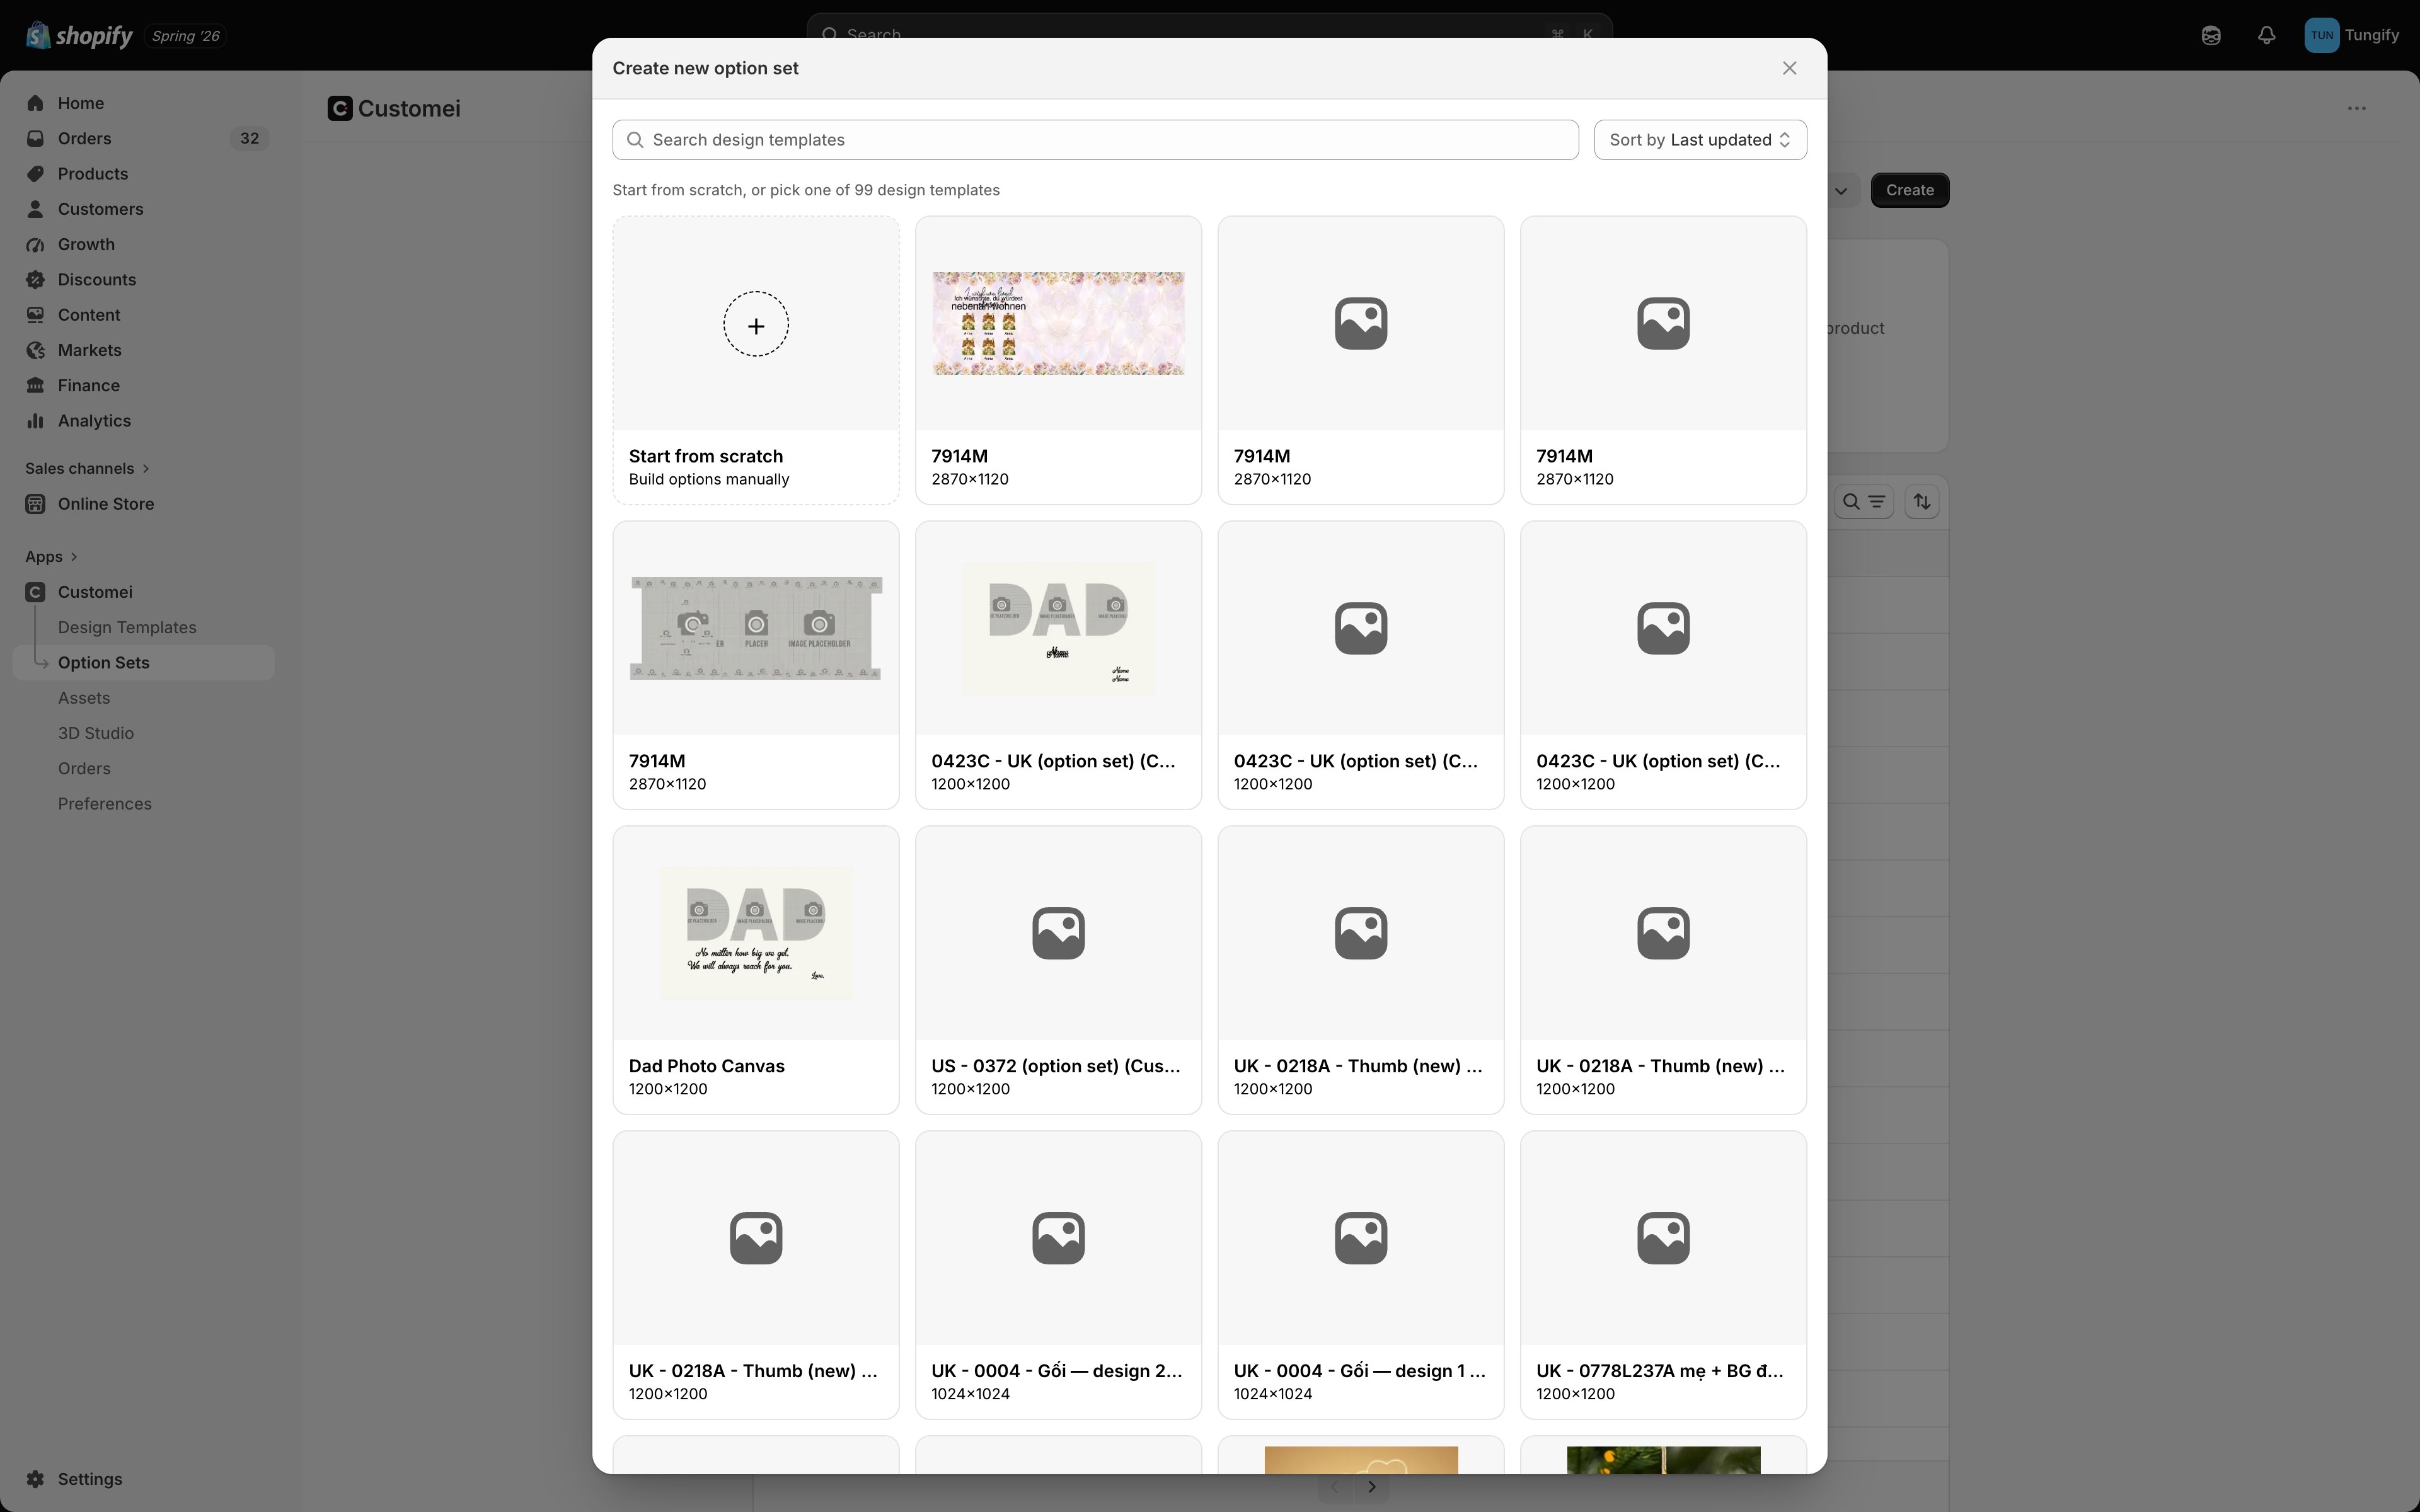The height and width of the screenshot is (1512, 2420).
Task: Open the dropdown arrow next to Create
Action: point(1841,190)
